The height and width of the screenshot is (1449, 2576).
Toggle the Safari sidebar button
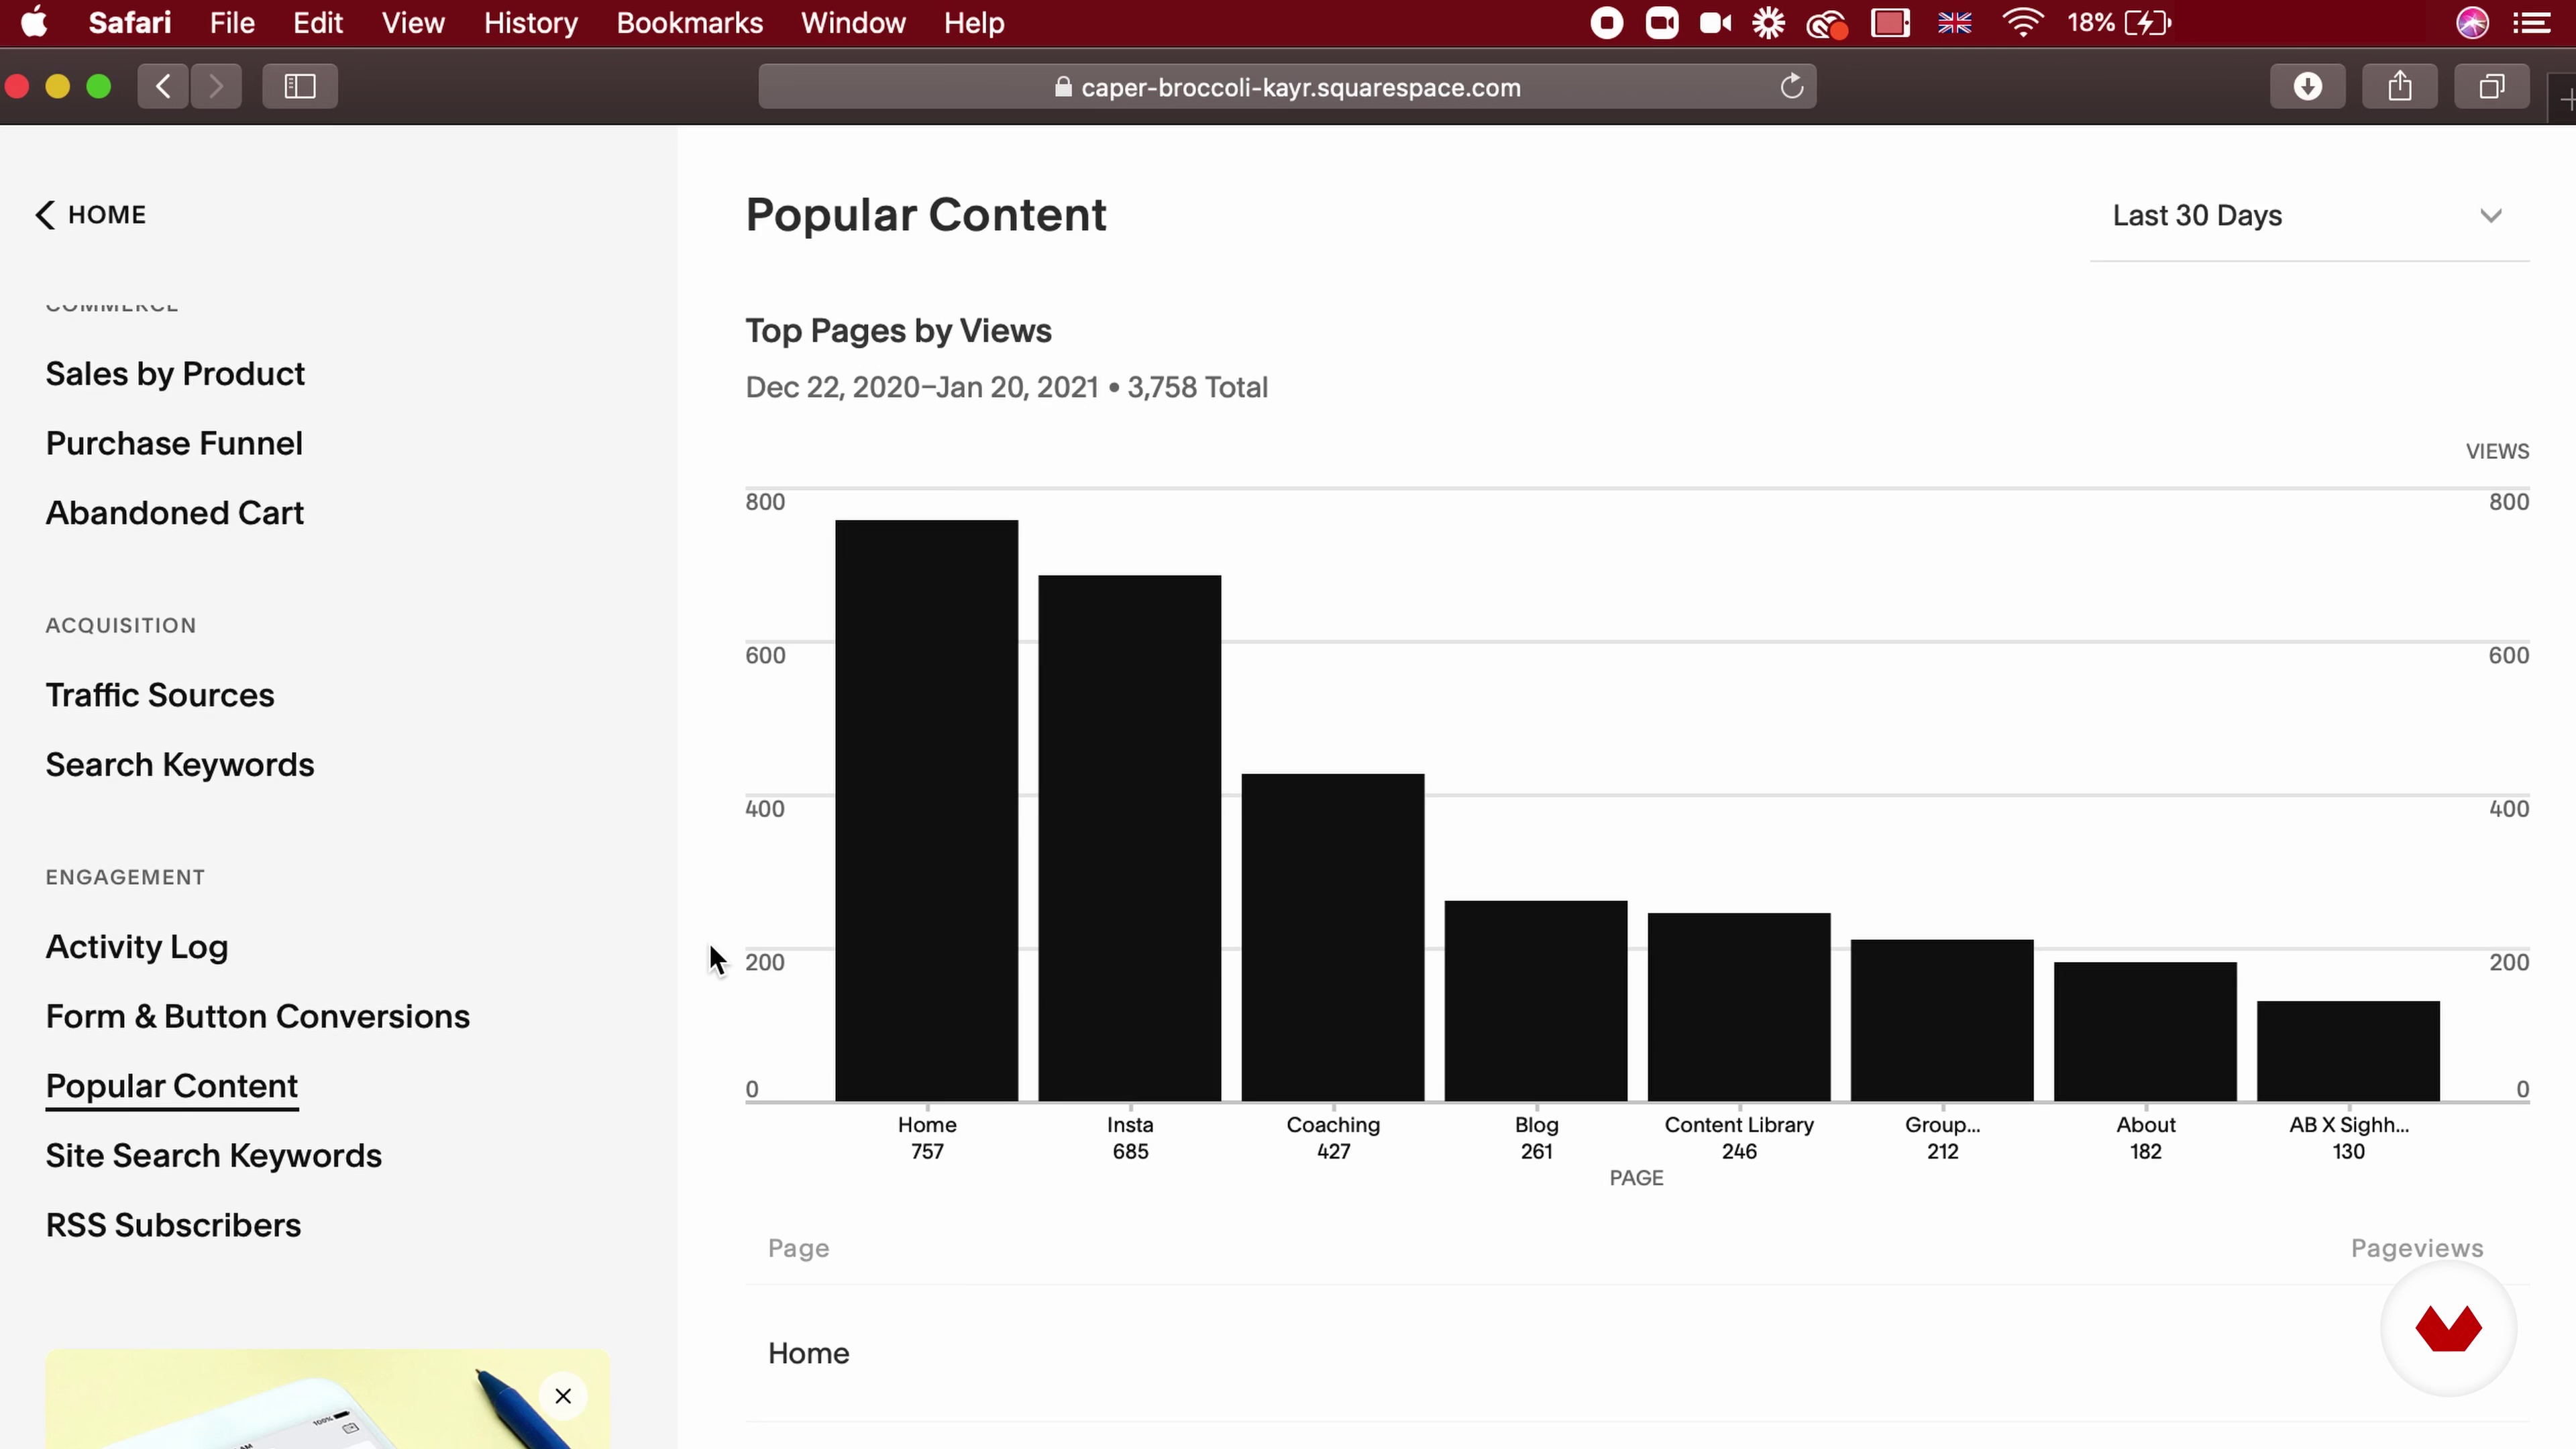pyautogui.click(x=300, y=86)
